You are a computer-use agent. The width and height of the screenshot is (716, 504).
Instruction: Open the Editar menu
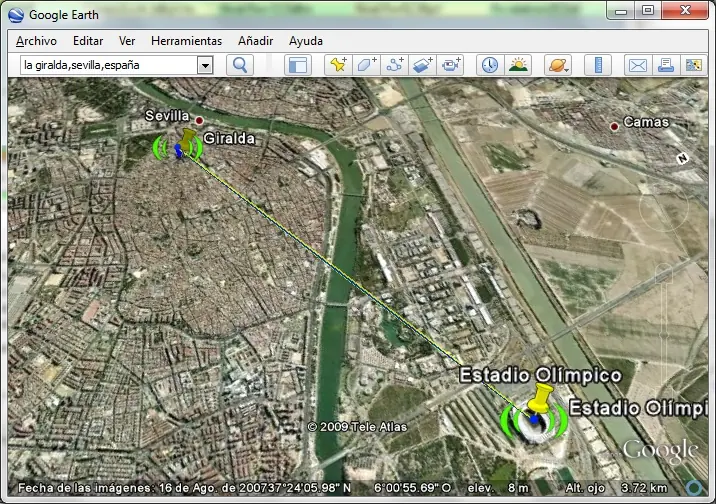click(88, 41)
